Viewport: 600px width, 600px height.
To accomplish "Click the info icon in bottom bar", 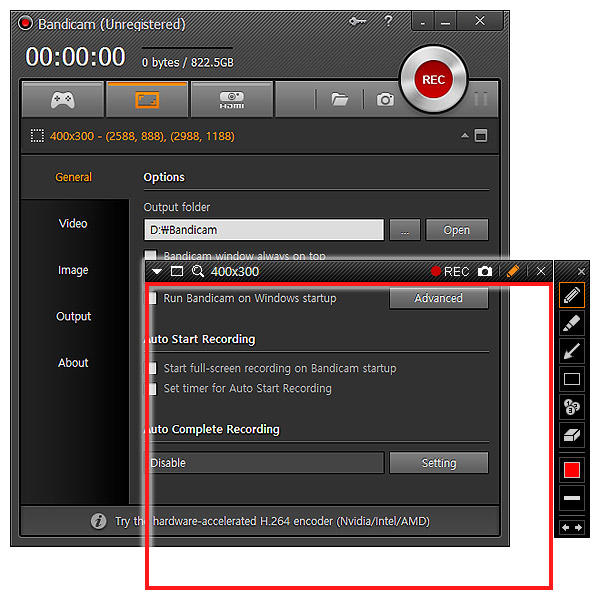I will tap(98, 521).
